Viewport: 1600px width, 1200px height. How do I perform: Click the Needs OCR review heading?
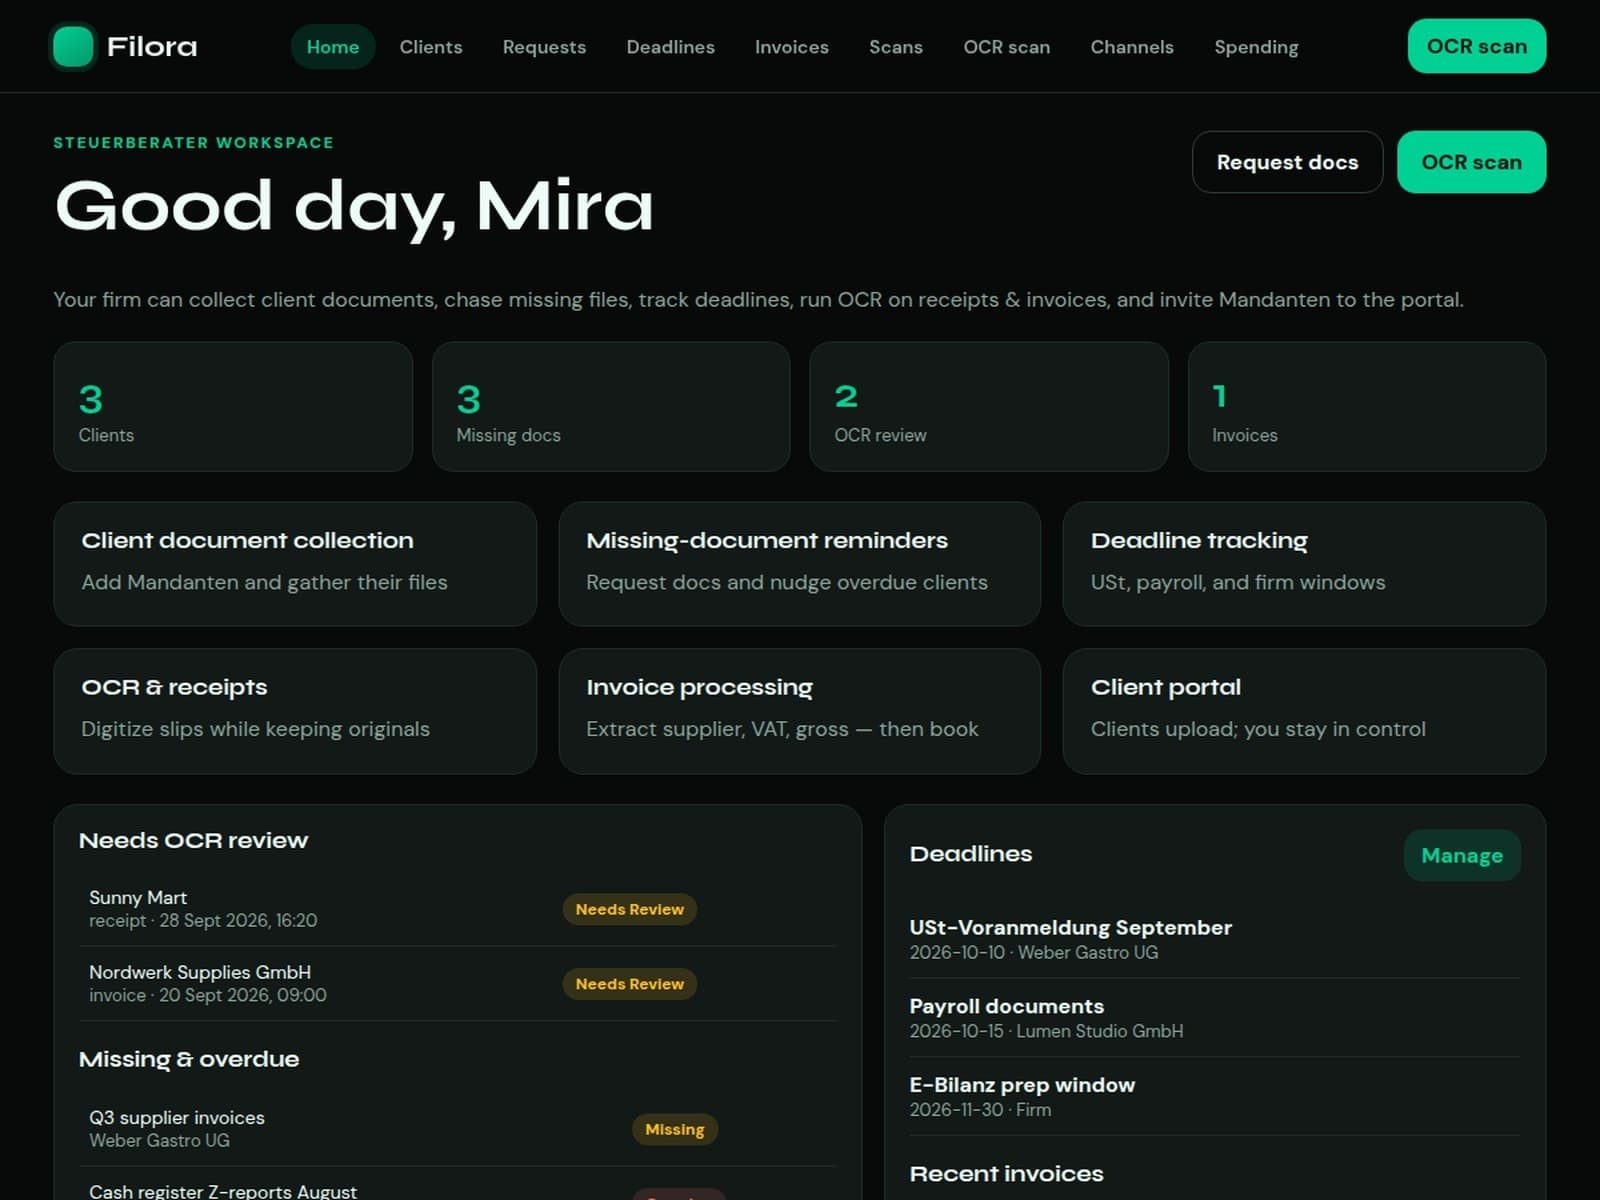pyautogui.click(x=193, y=841)
